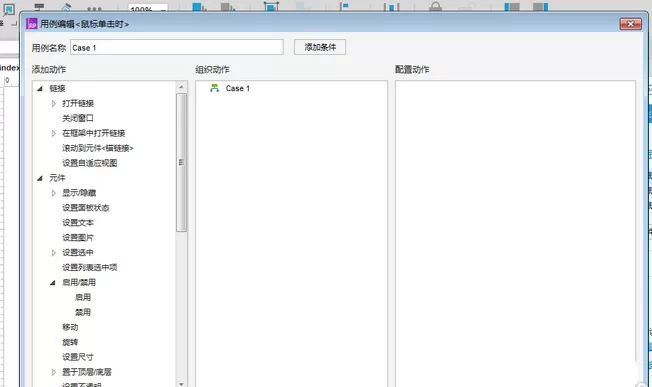Select the 置于顶层/底层 action
The width and height of the screenshot is (652, 387).
[87, 372]
